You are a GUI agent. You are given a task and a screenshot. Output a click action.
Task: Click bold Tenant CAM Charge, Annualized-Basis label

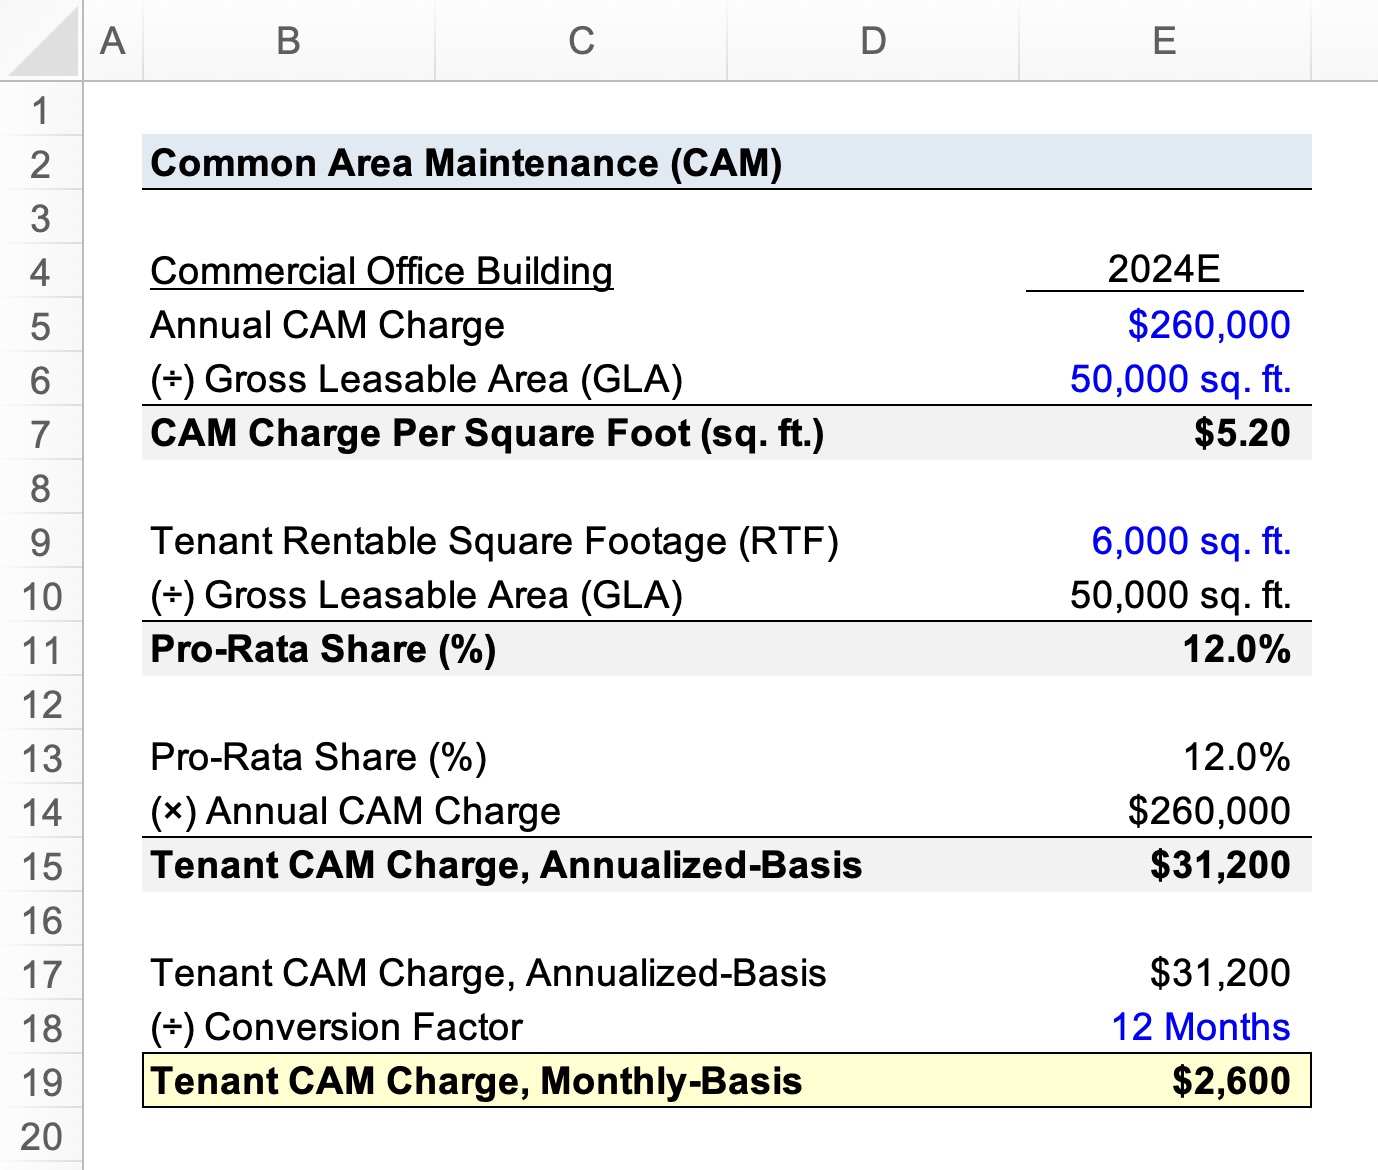pyautogui.click(x=506, y=865)
